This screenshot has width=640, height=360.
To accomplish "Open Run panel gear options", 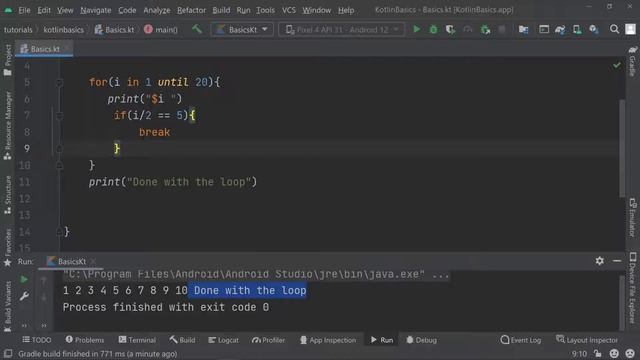I will (599, 261).
